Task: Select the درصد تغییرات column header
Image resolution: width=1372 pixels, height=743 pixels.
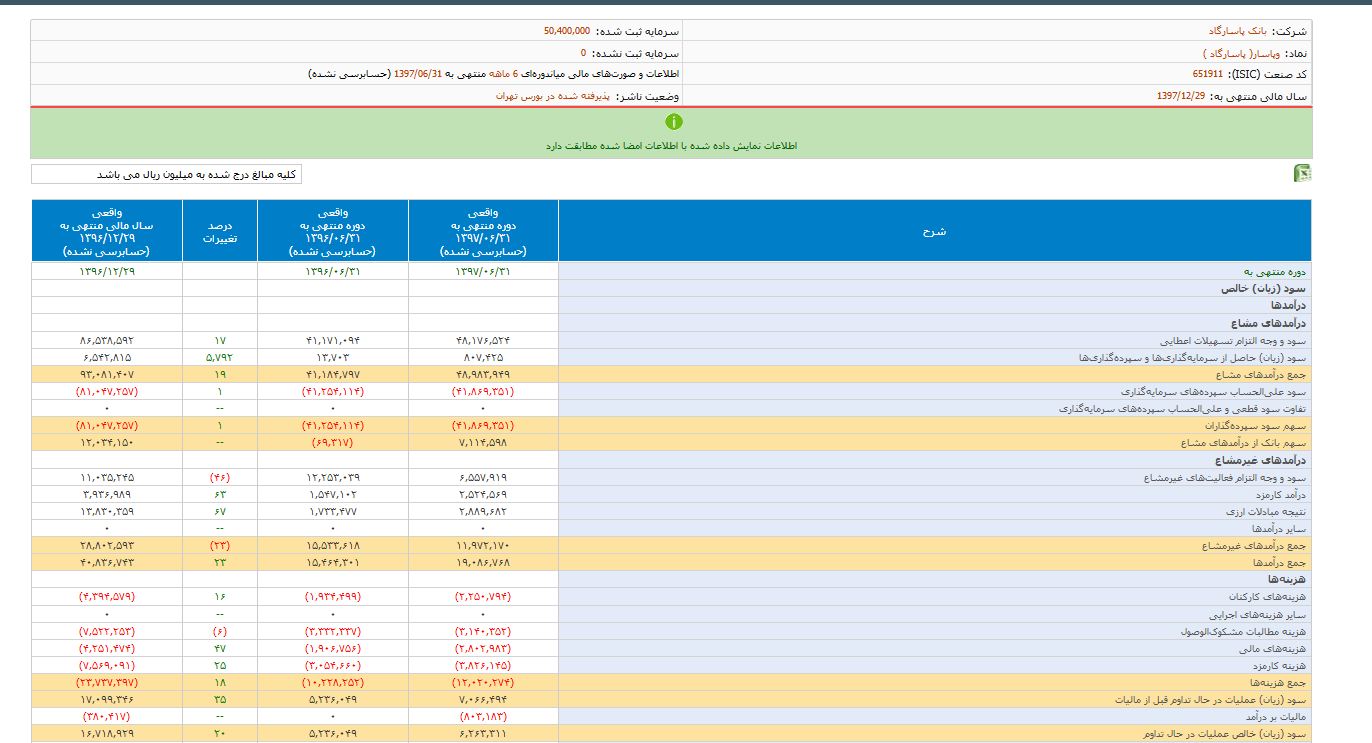Action: click(219, 231)
